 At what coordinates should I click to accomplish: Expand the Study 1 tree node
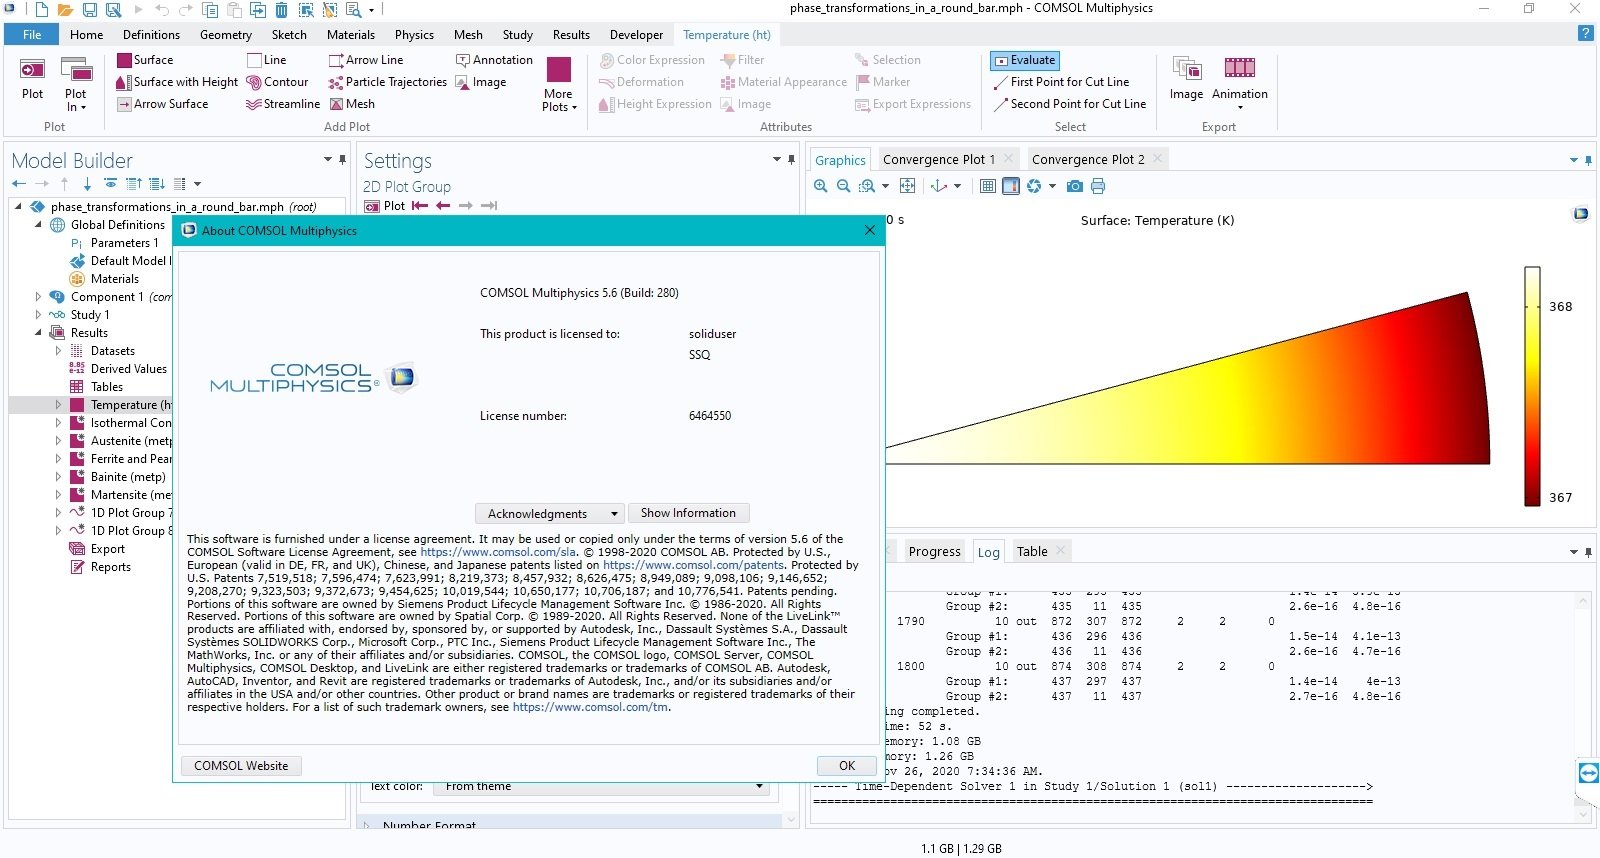tap(38, 315)
